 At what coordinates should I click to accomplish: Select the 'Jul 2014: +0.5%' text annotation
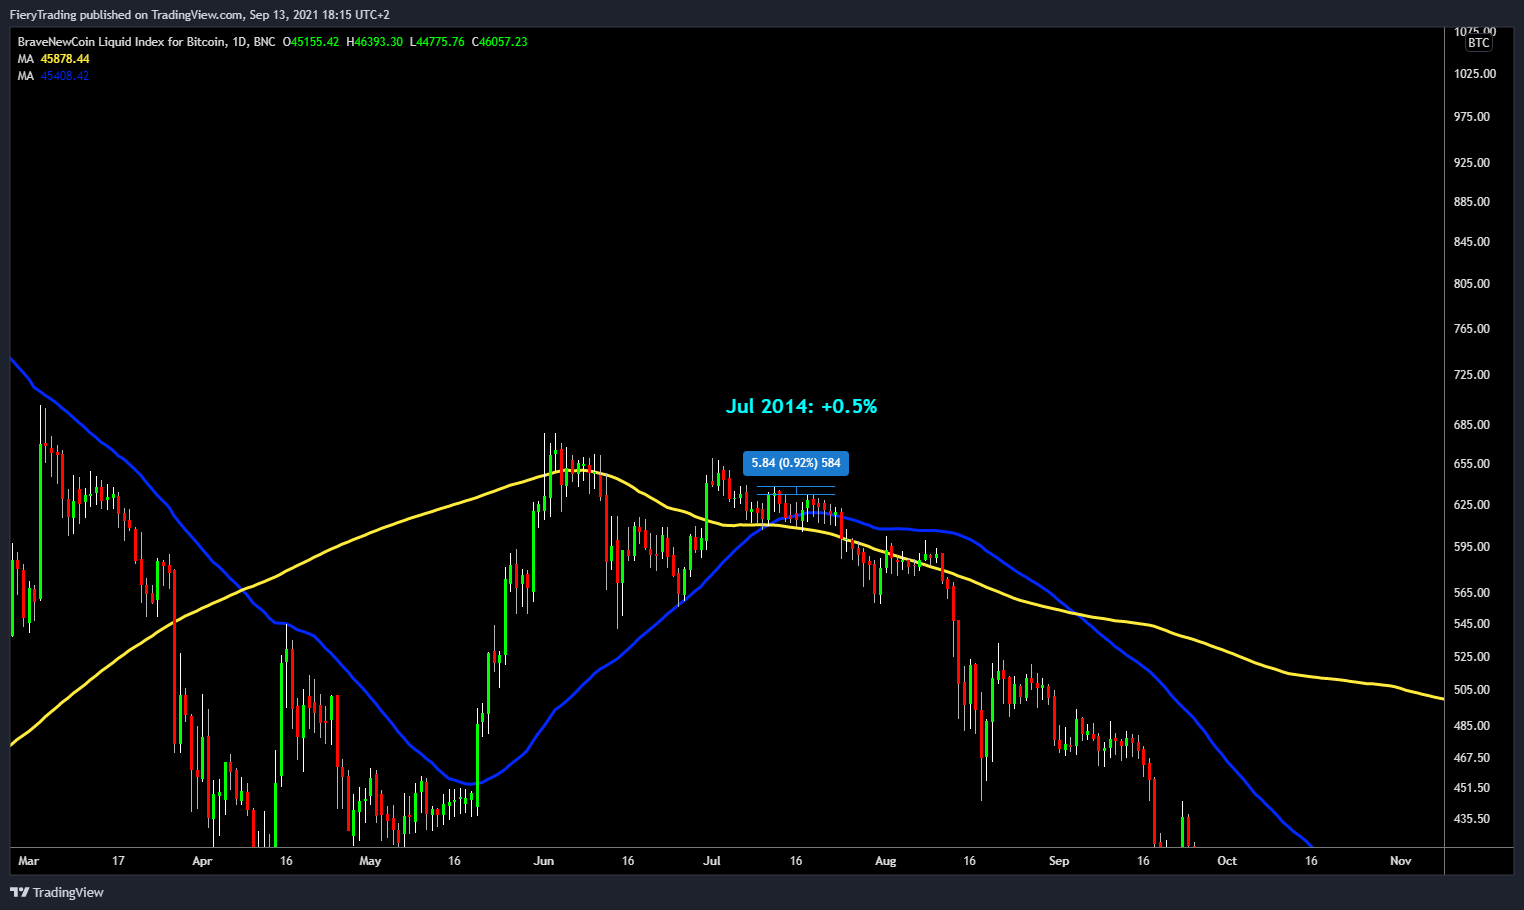point(801,406)
